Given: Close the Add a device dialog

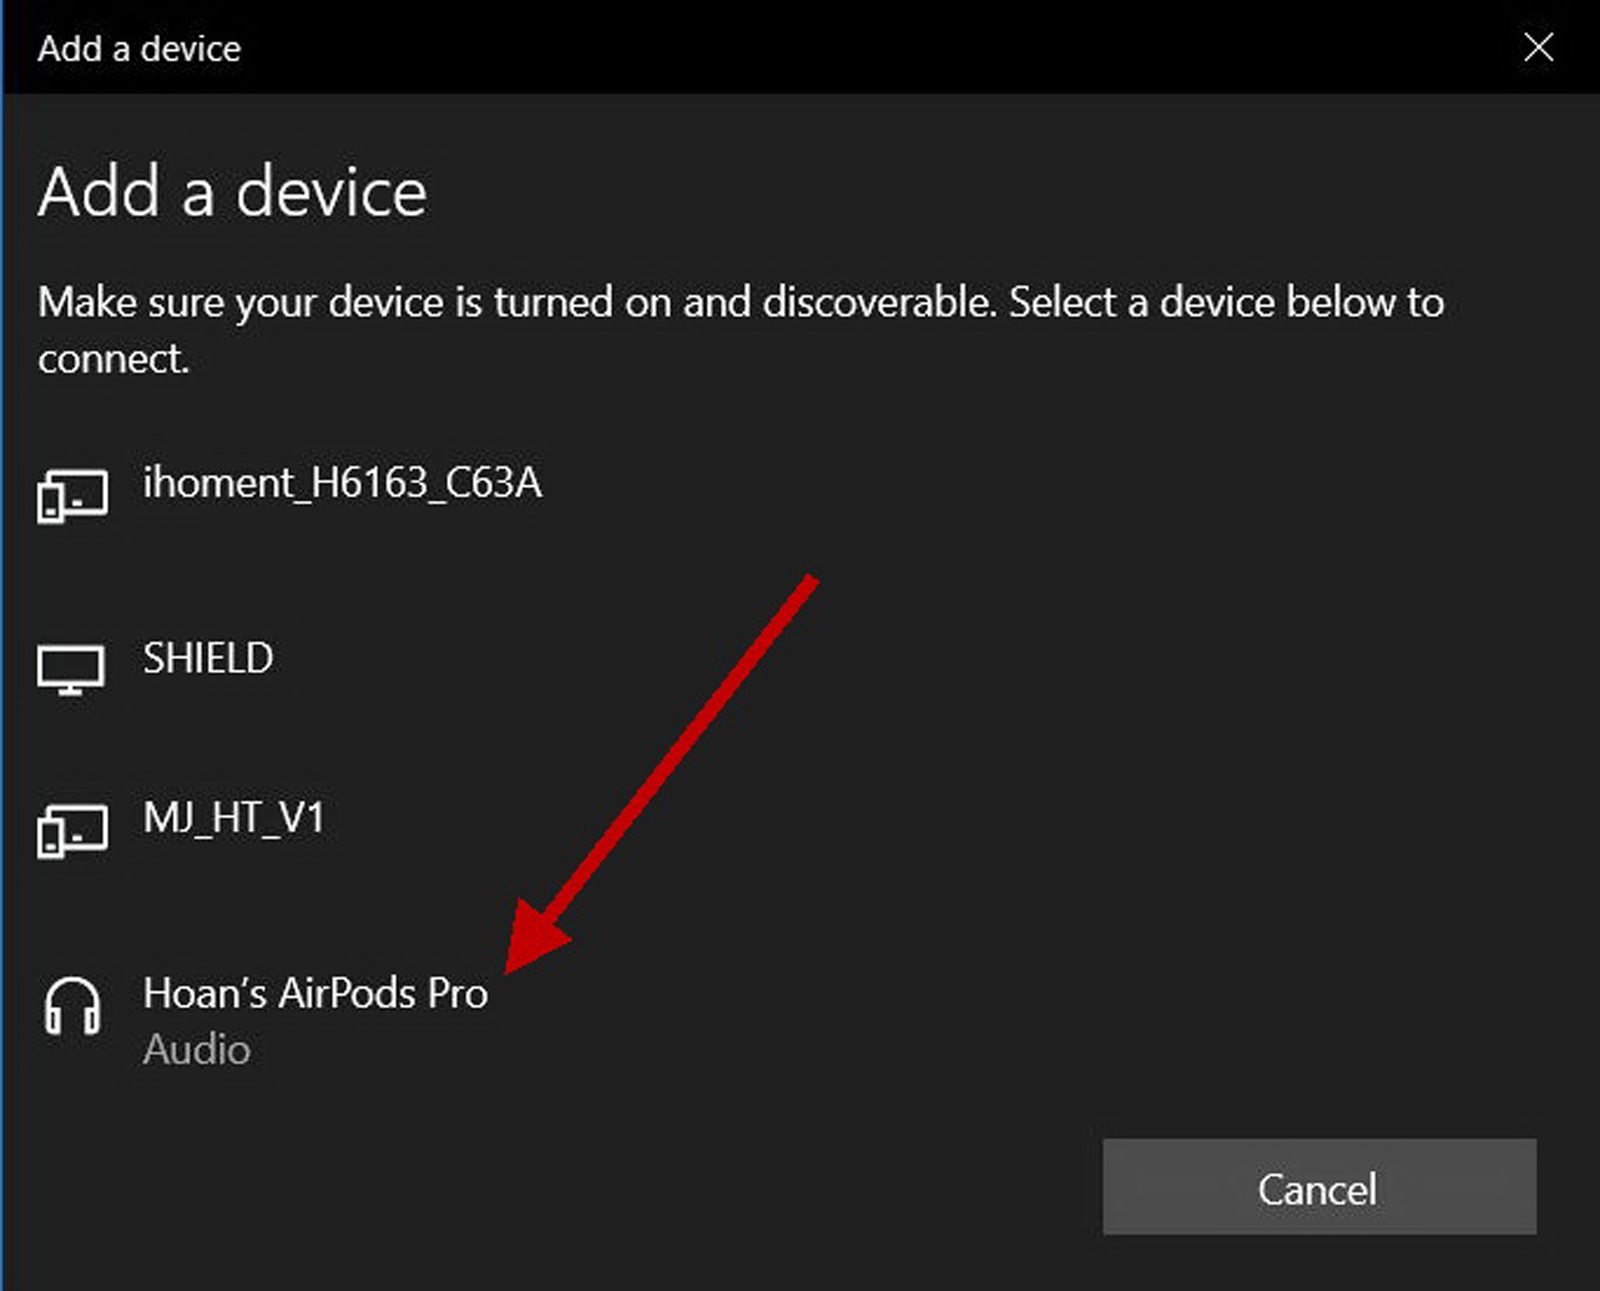Looking at the screenshot, I should 1538,46.
